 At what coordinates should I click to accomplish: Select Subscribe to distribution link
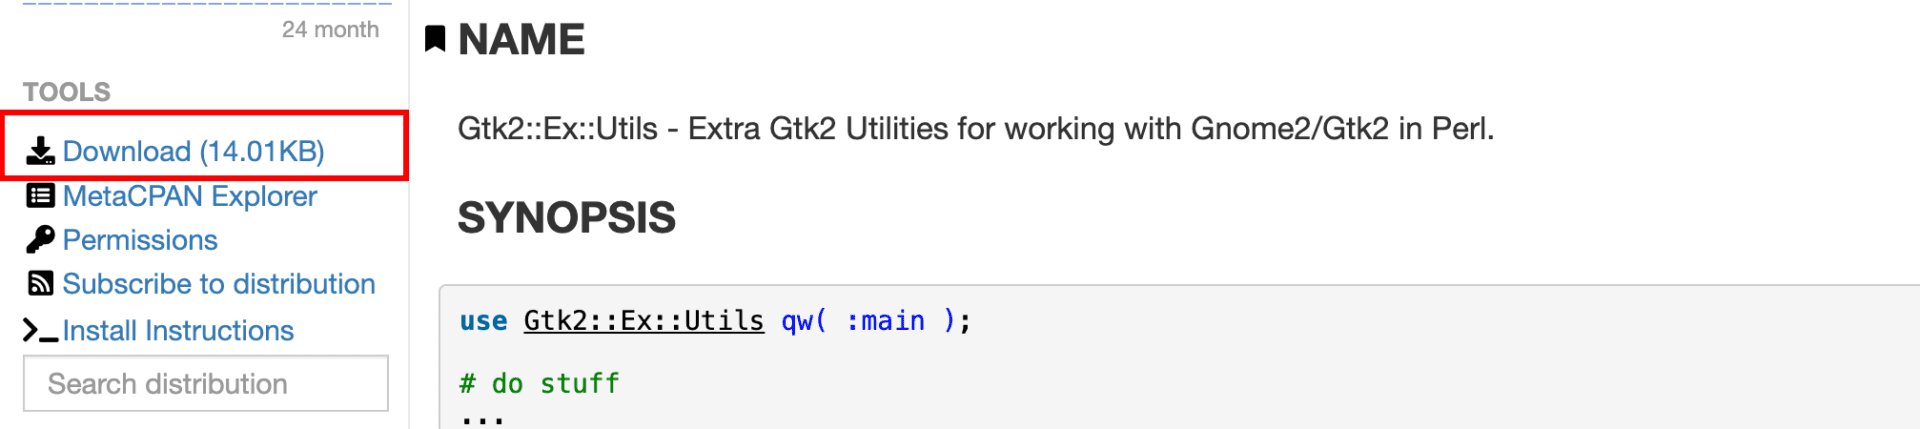pos(219,284)
